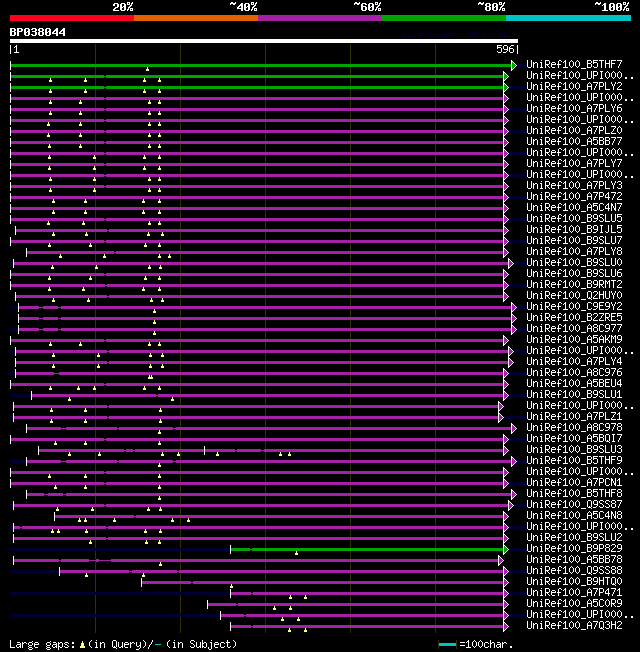Select UniRef100_B9SLU5 in the hit list
This screenshot has width=640, height=652.
click(x=574, y=218)
